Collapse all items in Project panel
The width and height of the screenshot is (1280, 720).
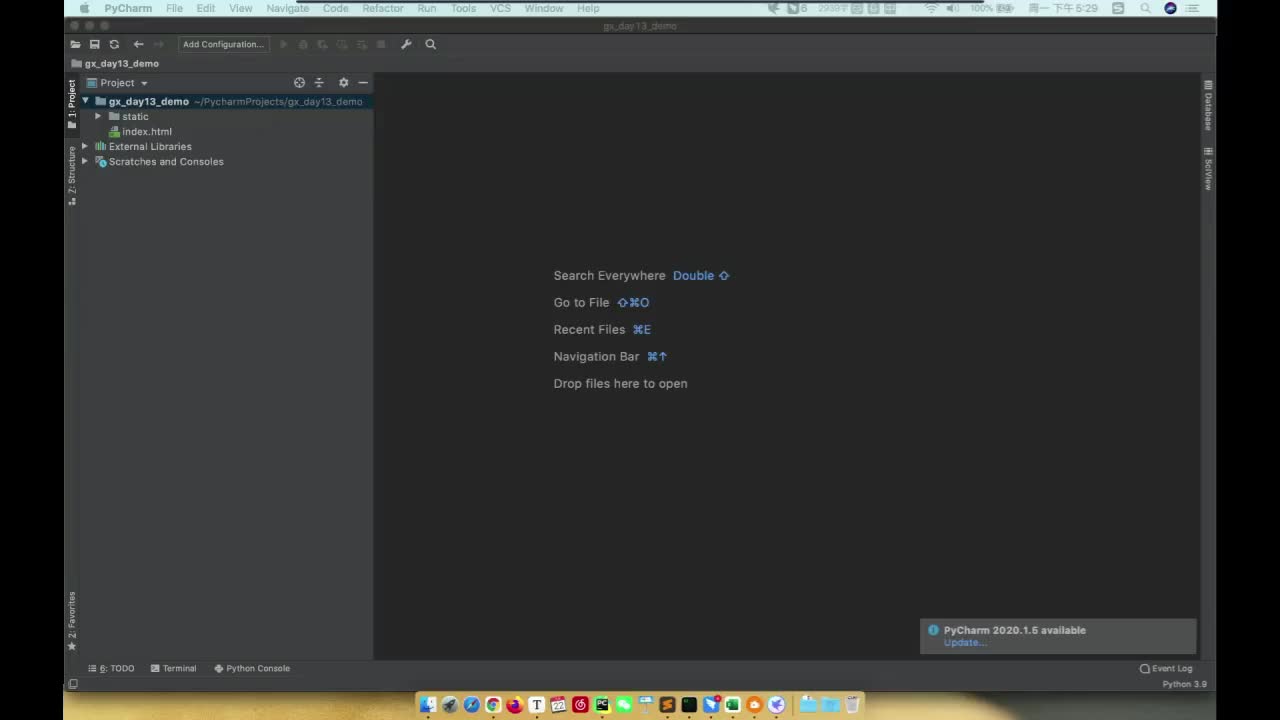click(x=319, y=83)
